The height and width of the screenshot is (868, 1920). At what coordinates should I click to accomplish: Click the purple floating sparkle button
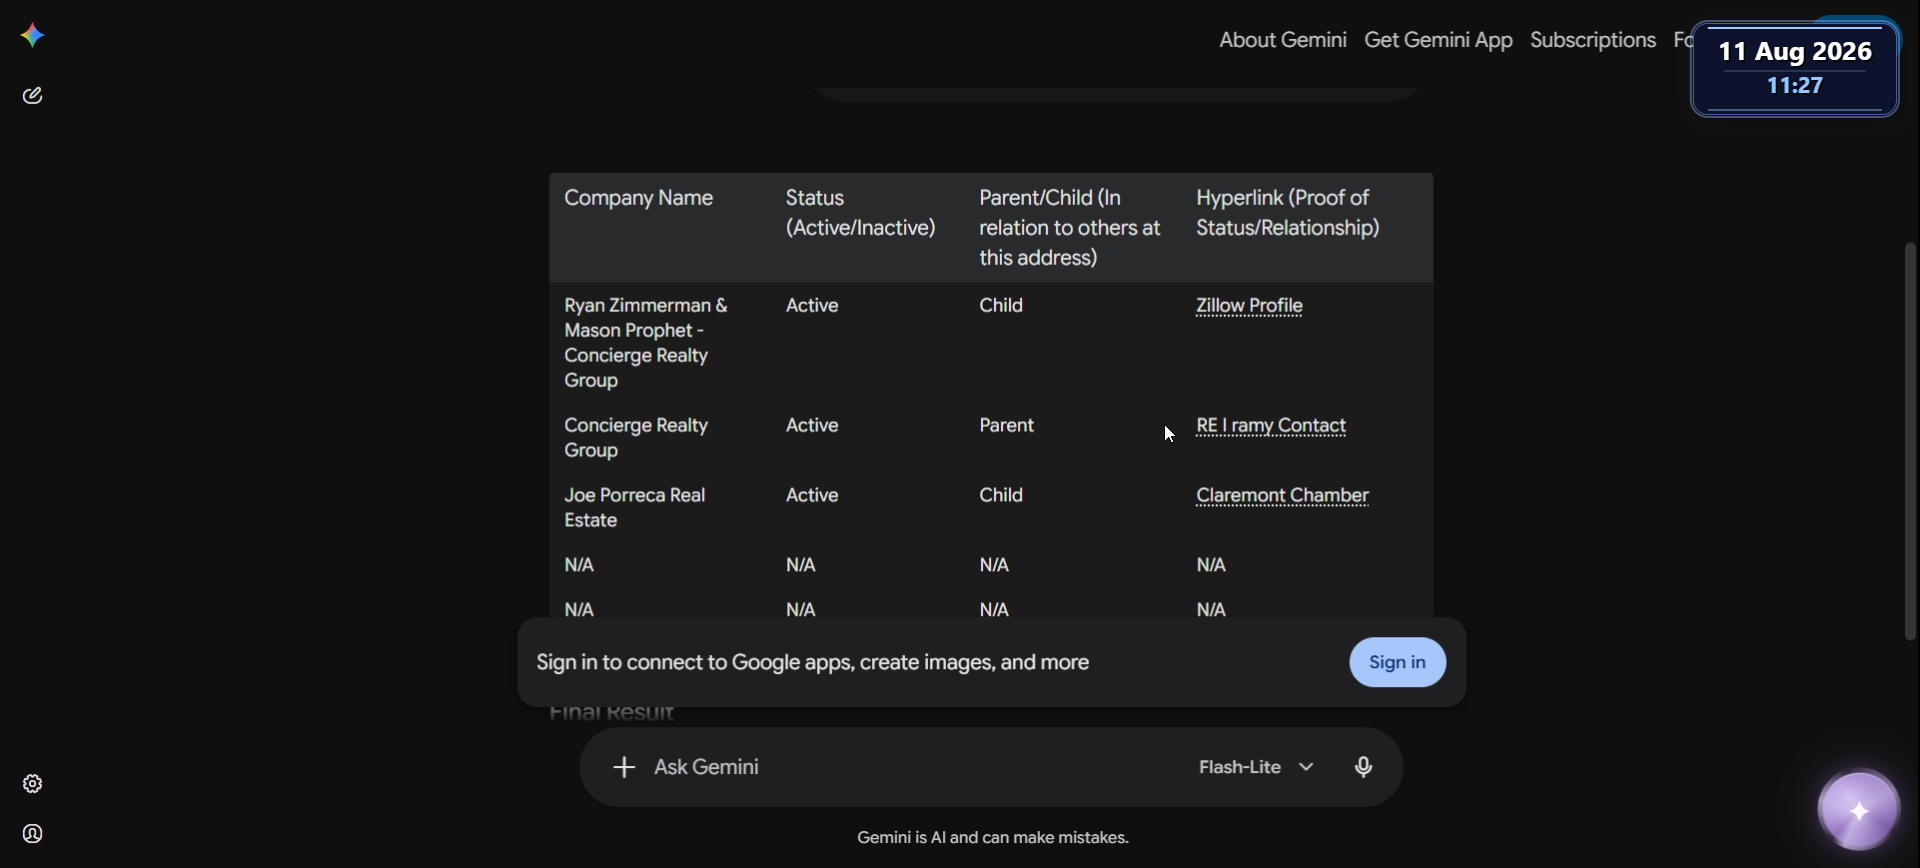pos(1859,811)
